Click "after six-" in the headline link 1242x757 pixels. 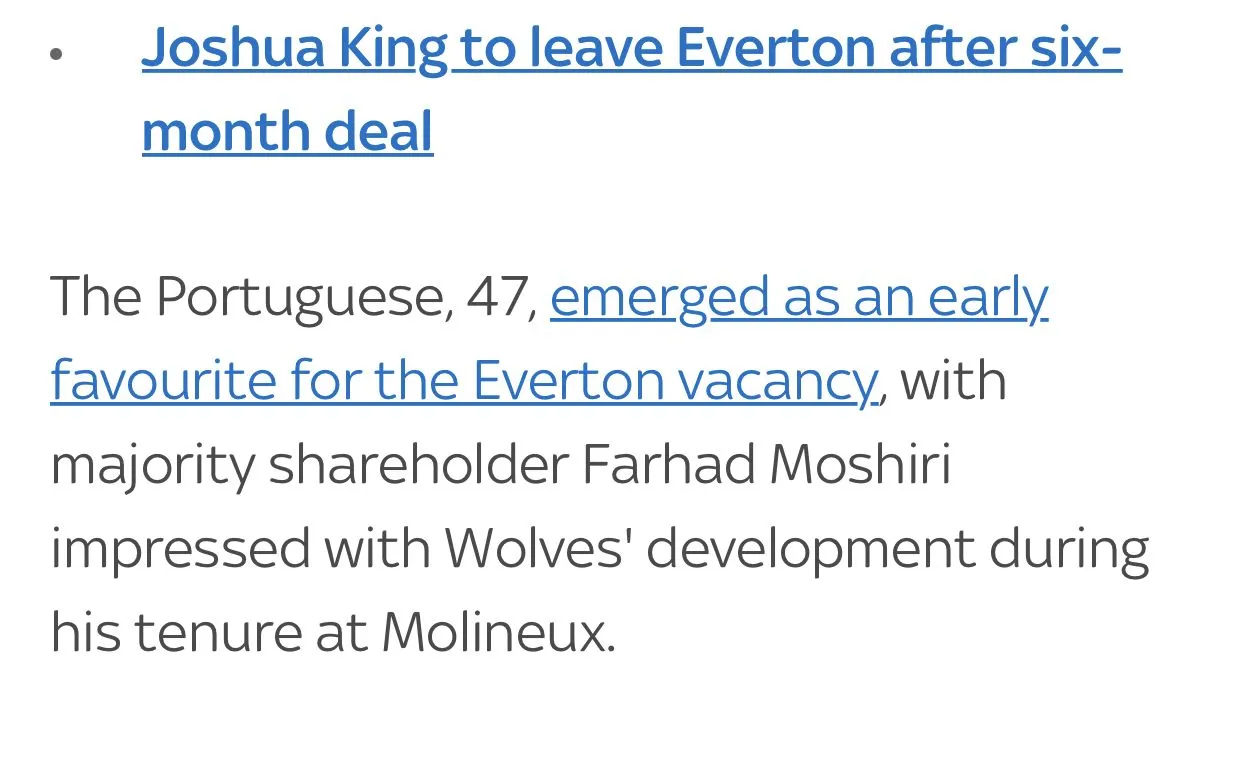click(1005, 48)
